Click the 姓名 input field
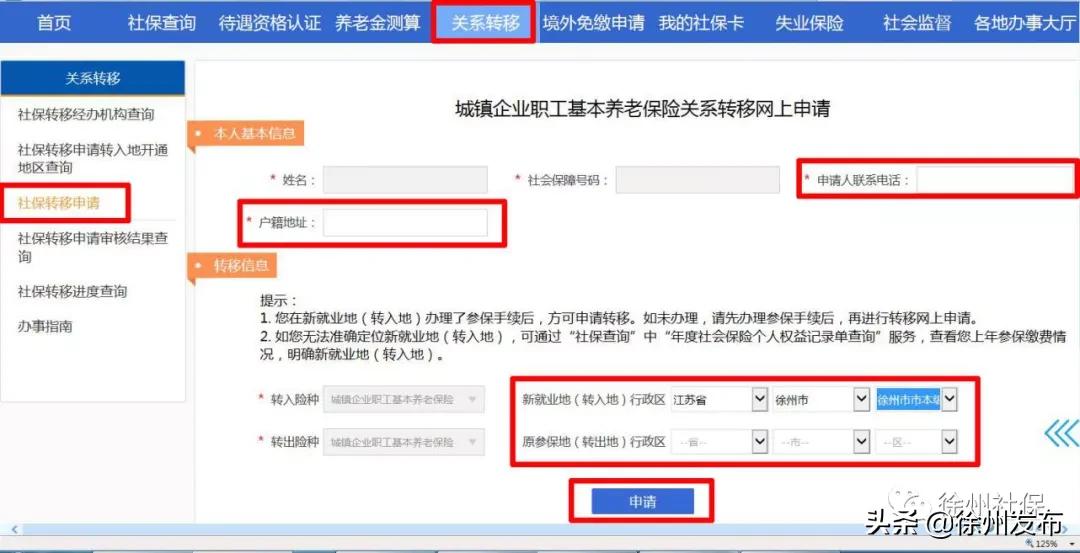Screen dimensions: 1080x553 [405, 180]
